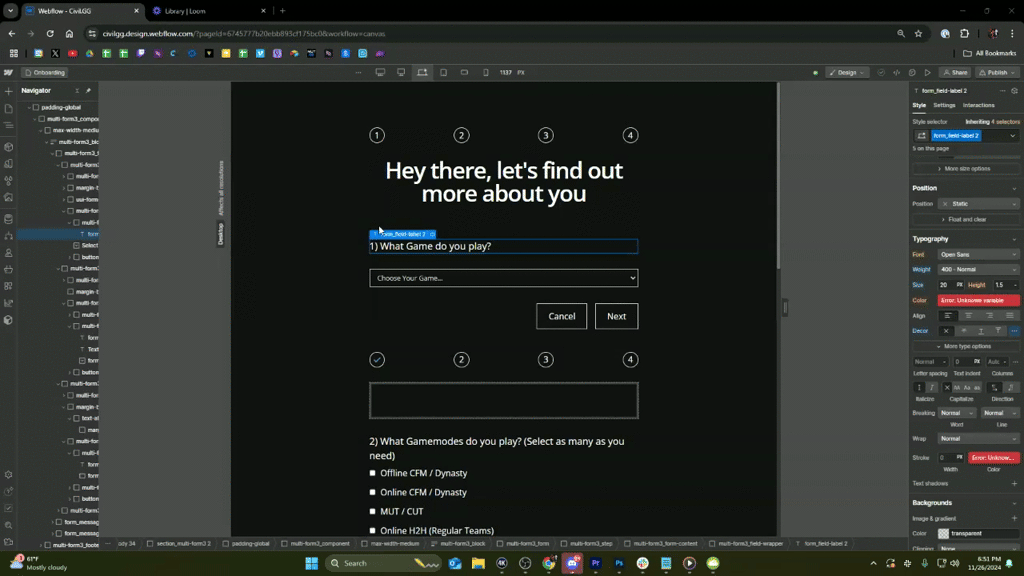
Task: Open the Choose Your Game dropdown
Action: point(503,278)
